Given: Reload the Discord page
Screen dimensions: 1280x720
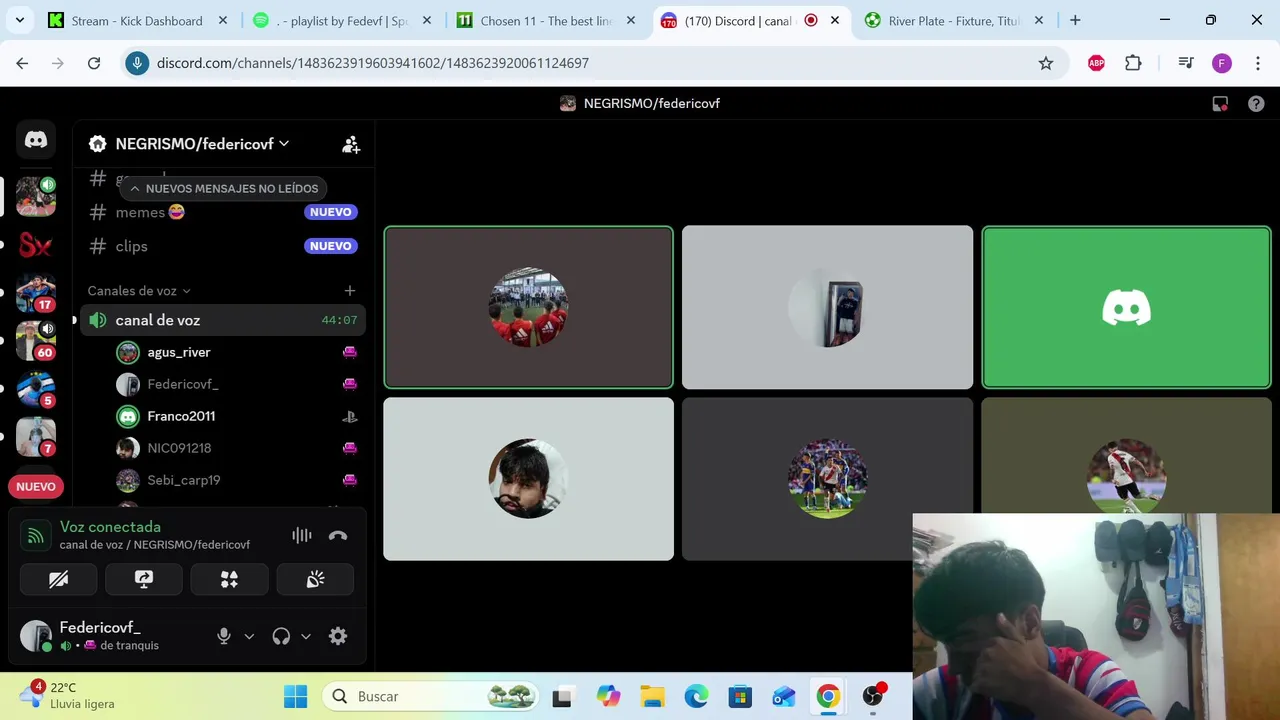Looking at the screenshot, I should click(94, 63).
